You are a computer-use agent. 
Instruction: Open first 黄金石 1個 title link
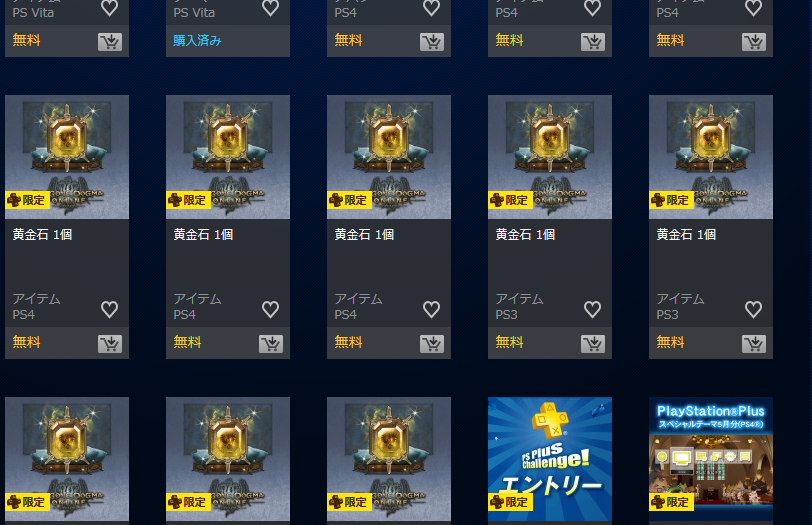pyautogui.click(x=42, y=235)
